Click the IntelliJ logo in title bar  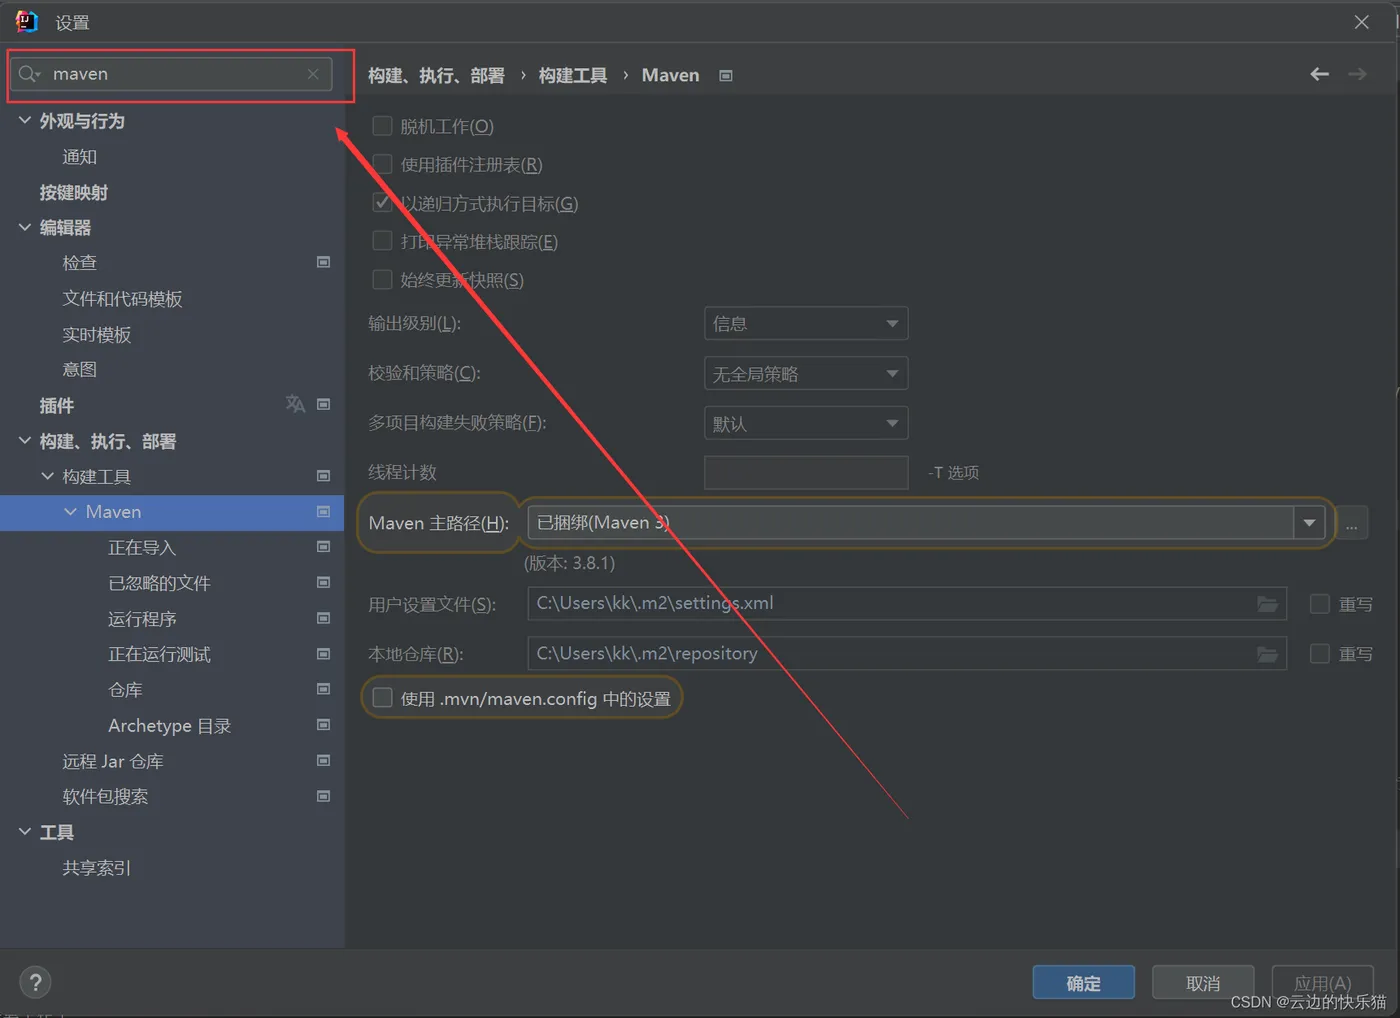(26, 21)
